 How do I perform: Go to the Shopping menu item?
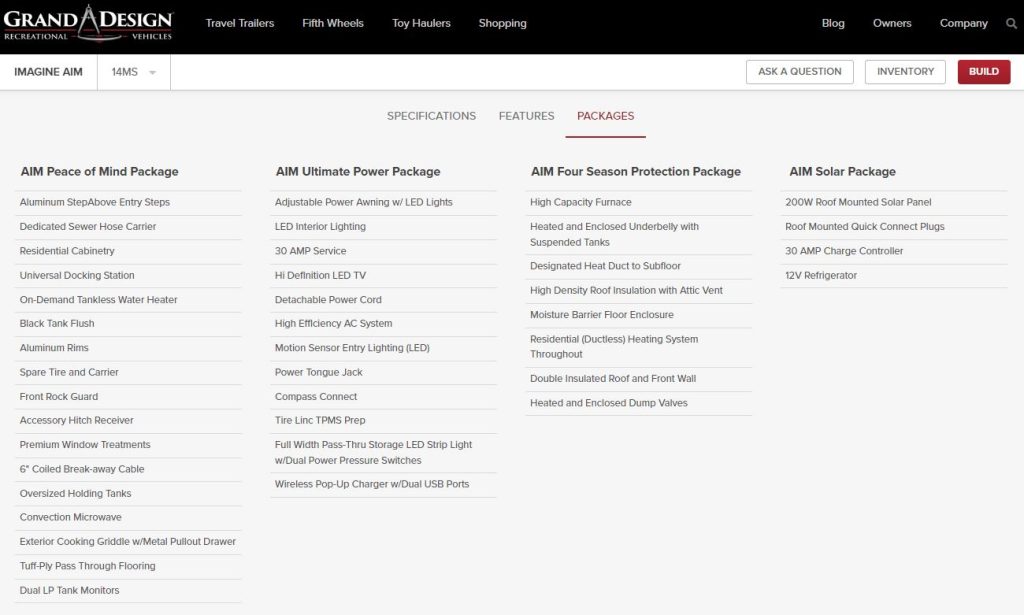(x=502, y=23)
